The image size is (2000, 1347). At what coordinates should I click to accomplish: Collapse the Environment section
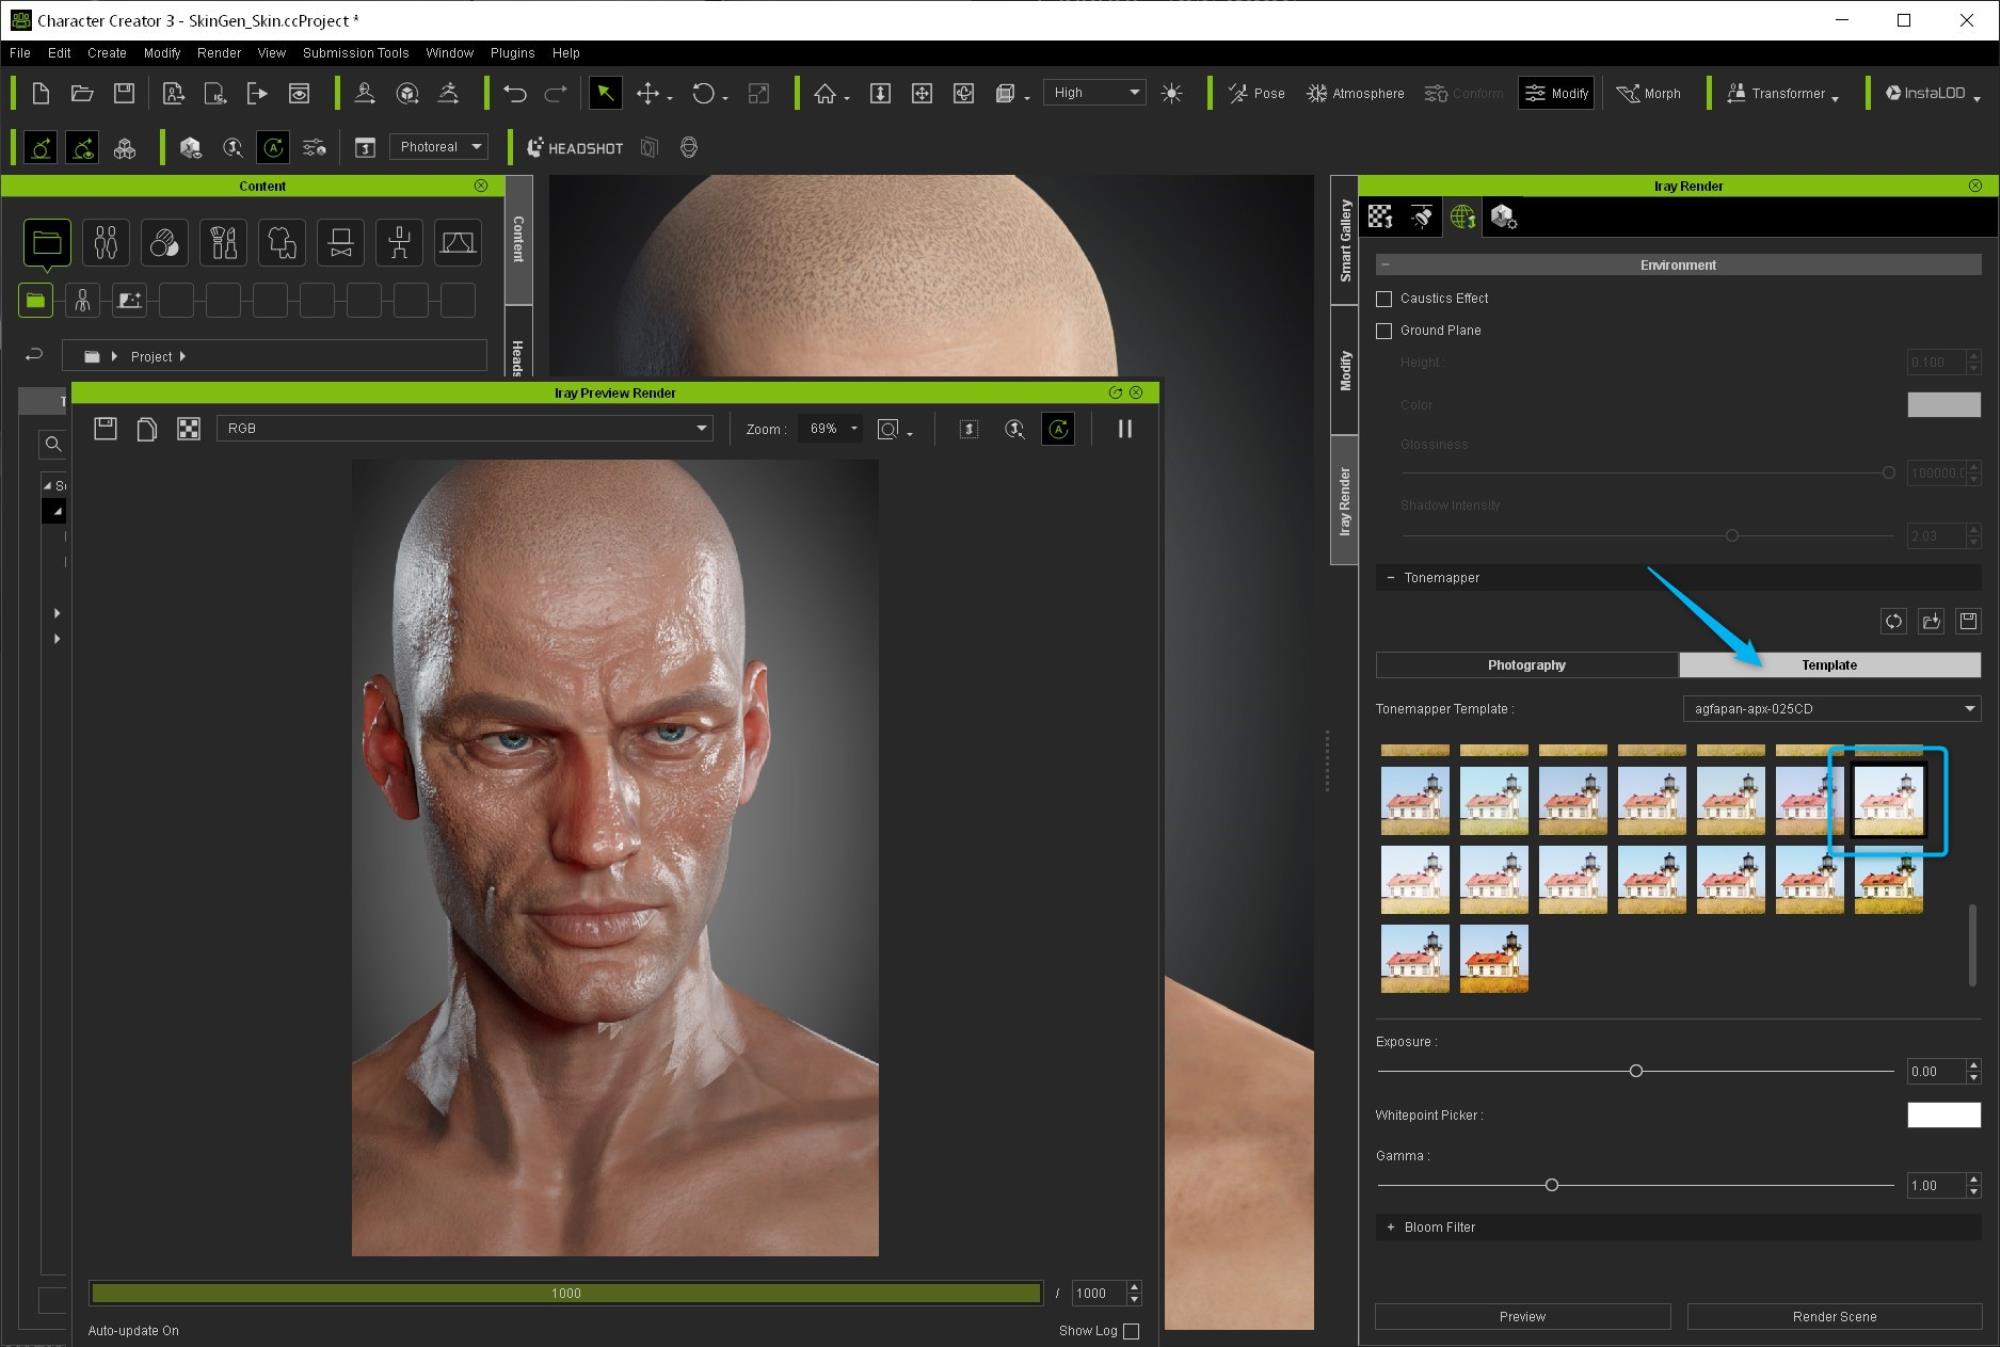tap(1385, 265)
